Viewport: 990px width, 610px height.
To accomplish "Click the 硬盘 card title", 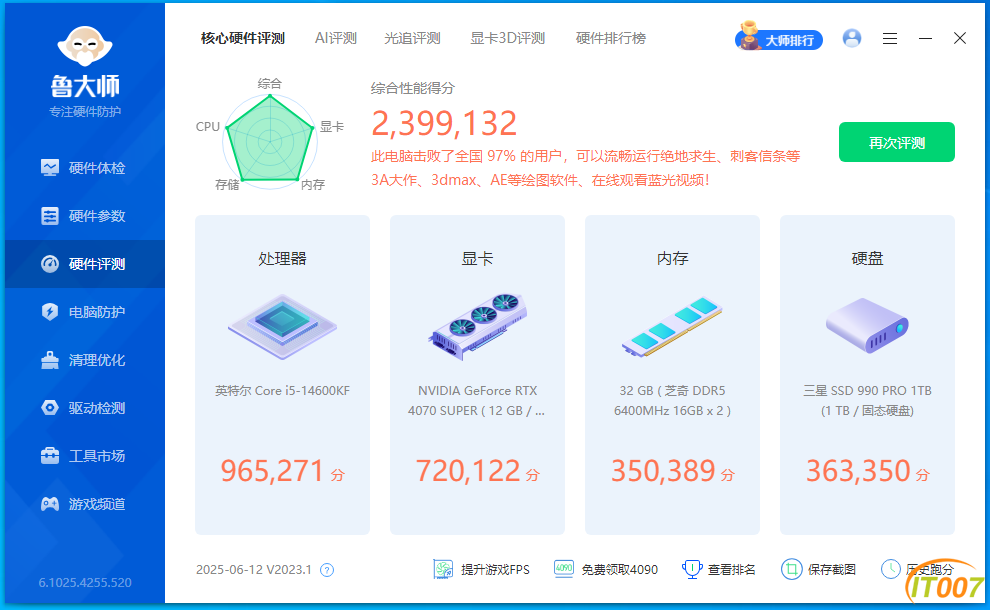I will coord(868,258).
